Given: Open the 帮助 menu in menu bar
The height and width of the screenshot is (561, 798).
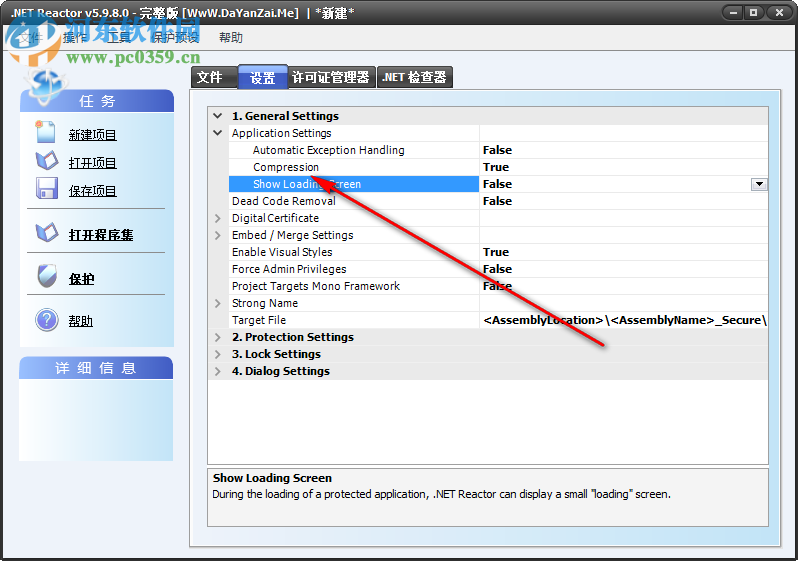Looking at the screenshot, I should 231,38.
